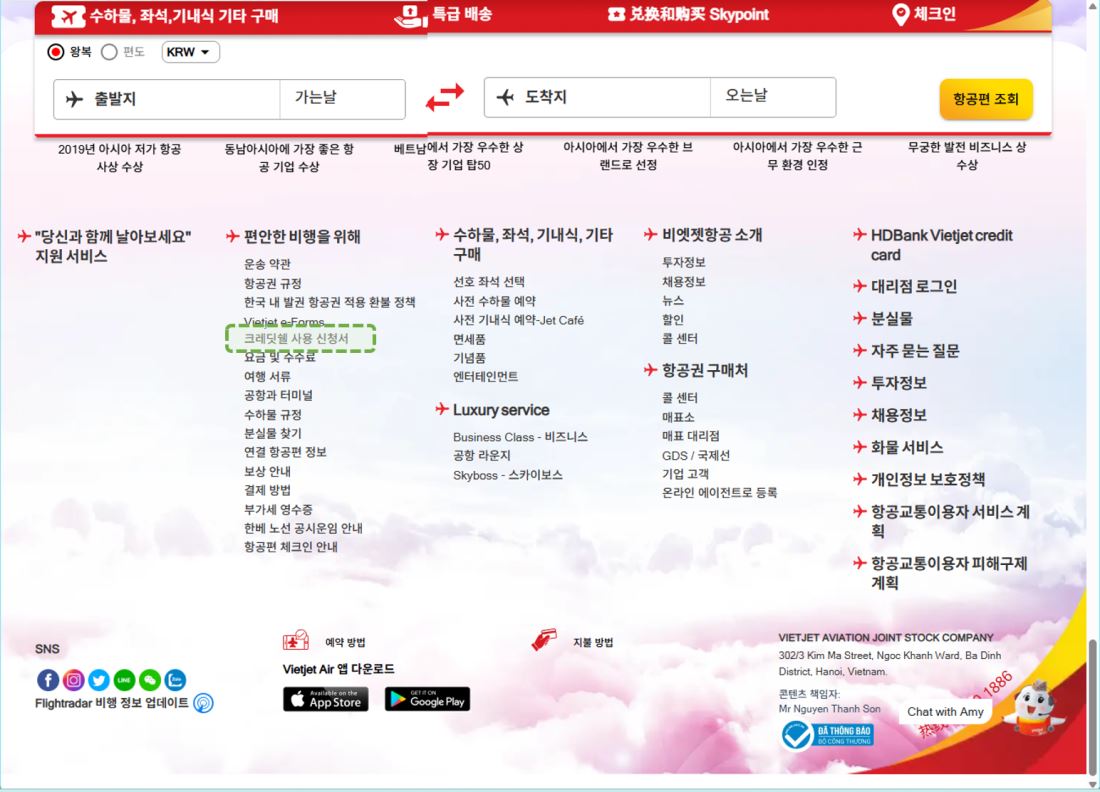
Task: Open Vietjet's Facebook page icon
Action: pyautogui.click(x=48, y=680)
